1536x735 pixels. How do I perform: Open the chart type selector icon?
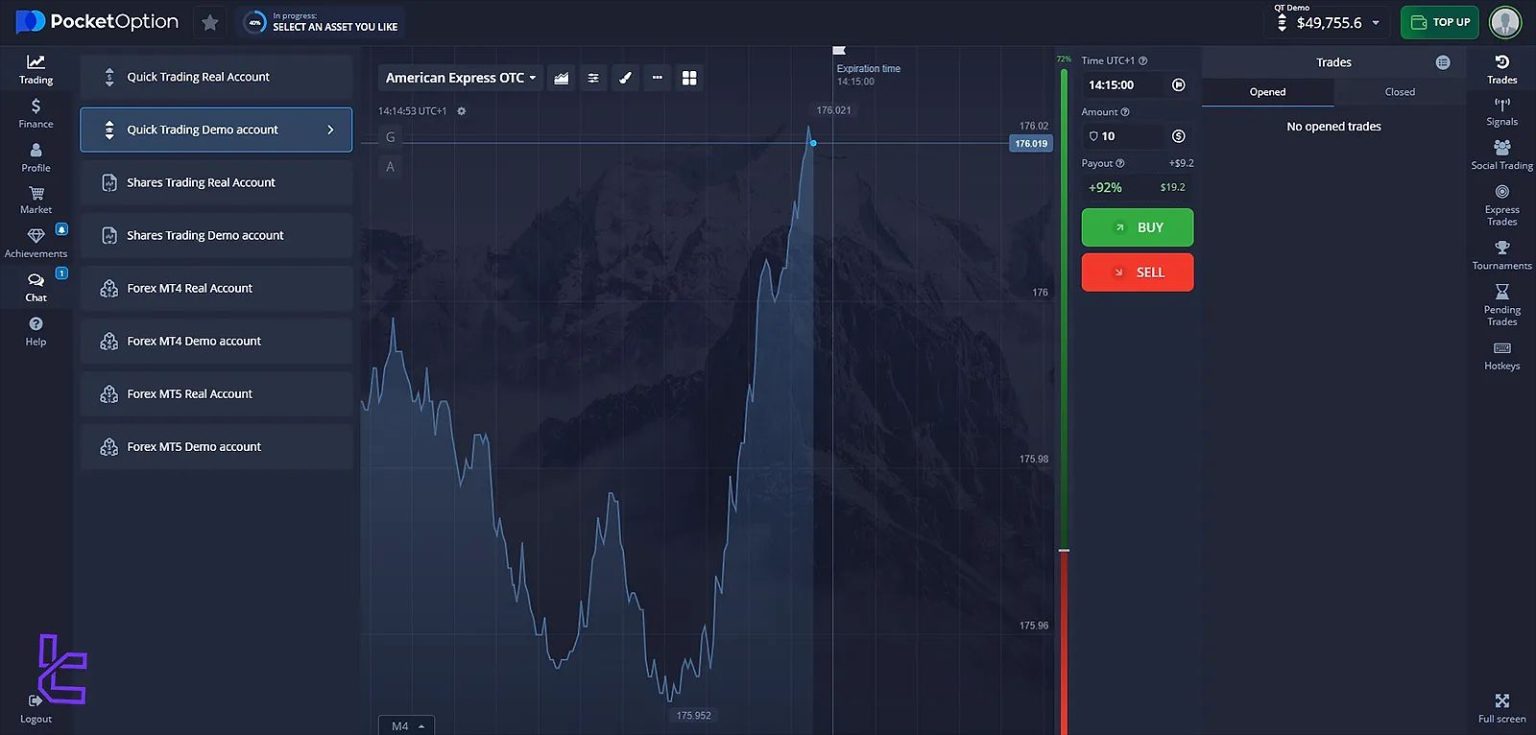[561, 77]
